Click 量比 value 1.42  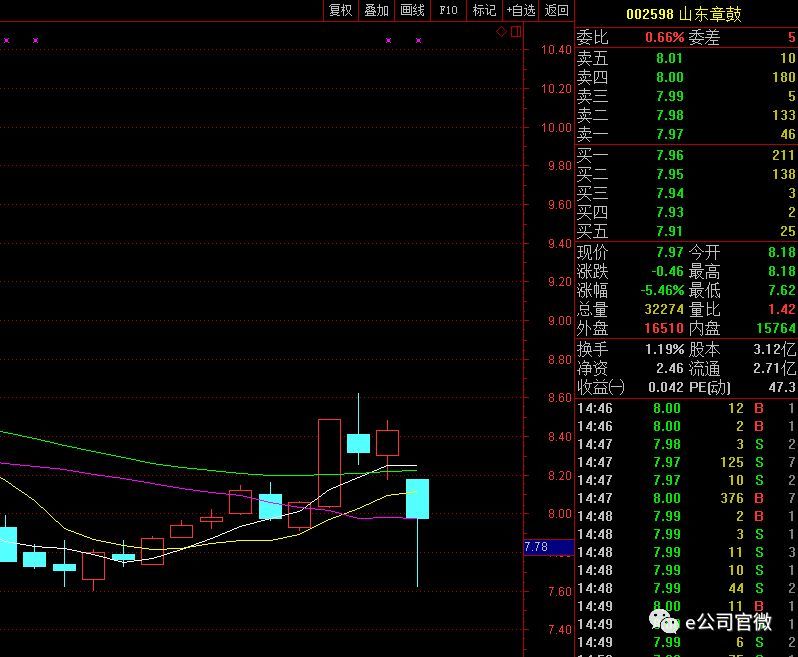pos(782,309)
